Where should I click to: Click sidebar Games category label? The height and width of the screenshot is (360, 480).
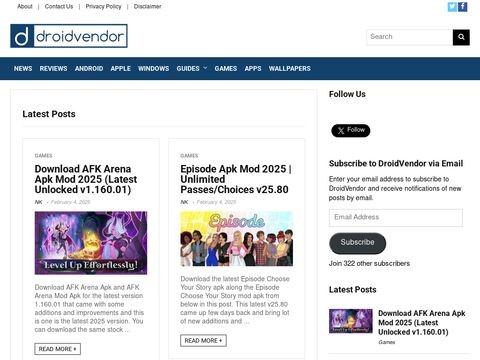tap(387, 342)
